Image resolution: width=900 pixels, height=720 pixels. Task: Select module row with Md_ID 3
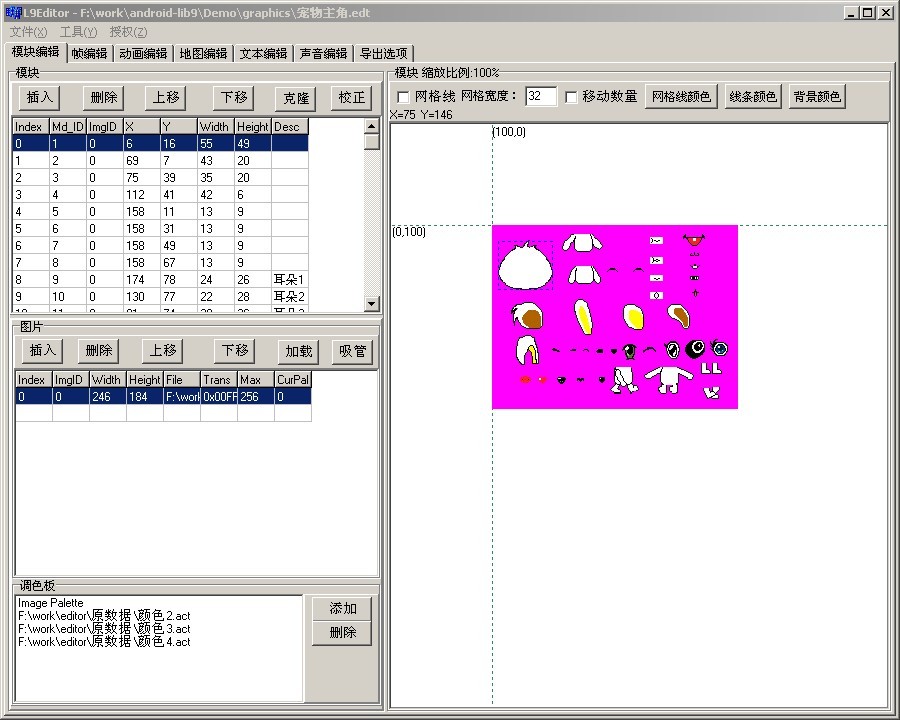[x=160, y=177]
